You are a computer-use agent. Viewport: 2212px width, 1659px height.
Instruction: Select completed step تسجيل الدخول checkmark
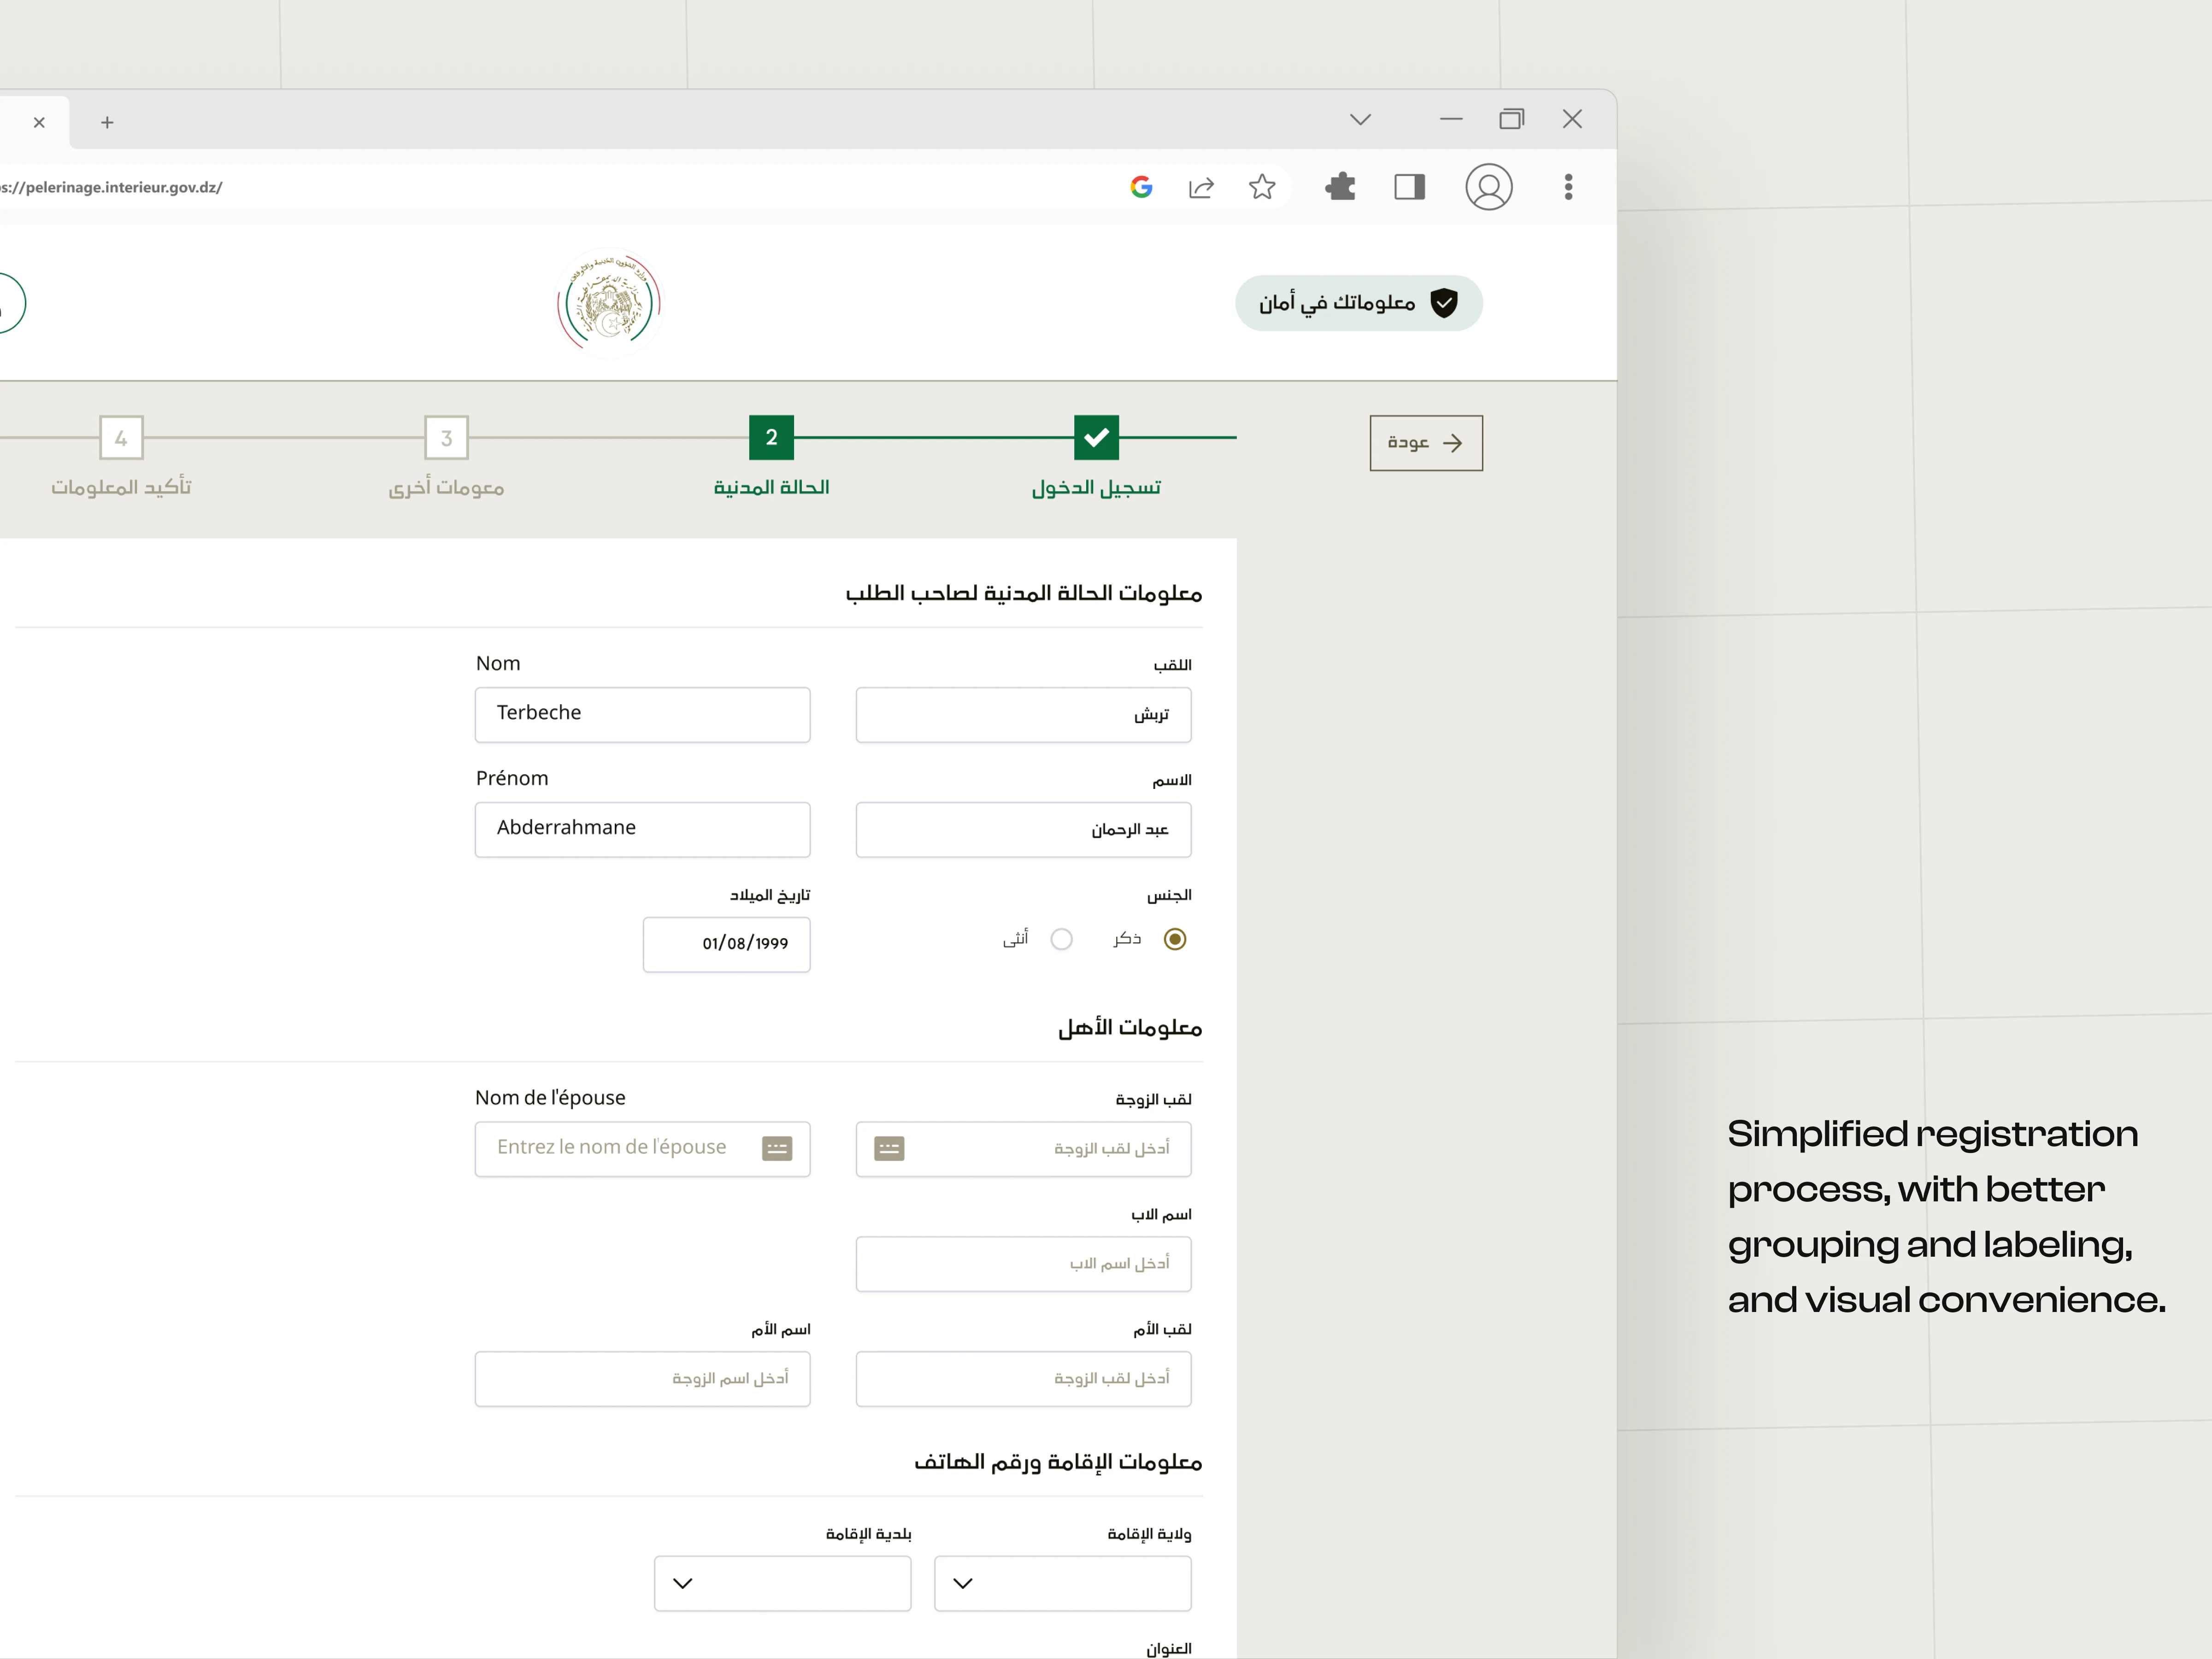(1096, 437)
